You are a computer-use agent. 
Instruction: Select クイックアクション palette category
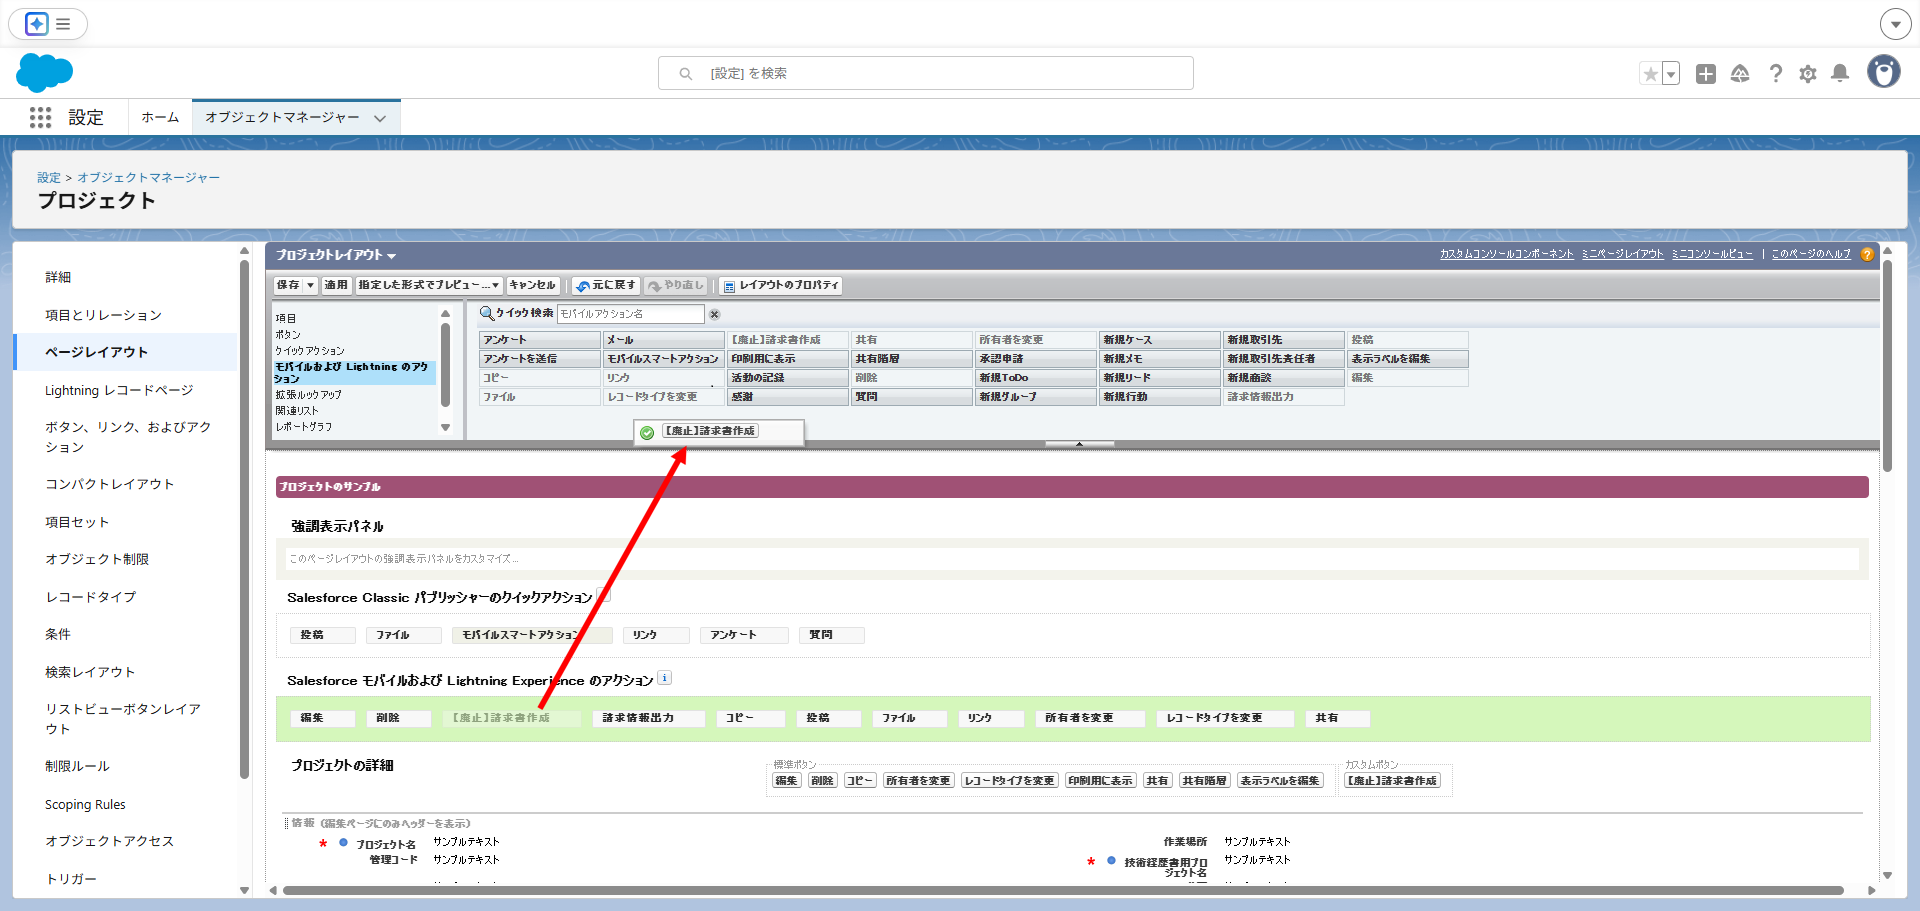tap(310, 350)
